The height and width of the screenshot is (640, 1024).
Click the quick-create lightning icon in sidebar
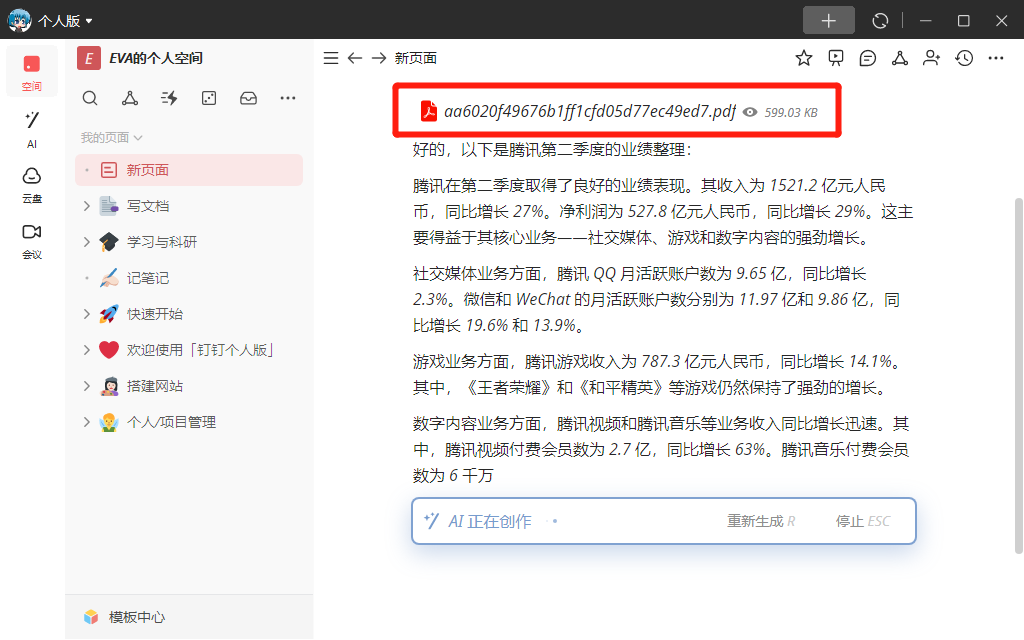click(x=169, y=98)
